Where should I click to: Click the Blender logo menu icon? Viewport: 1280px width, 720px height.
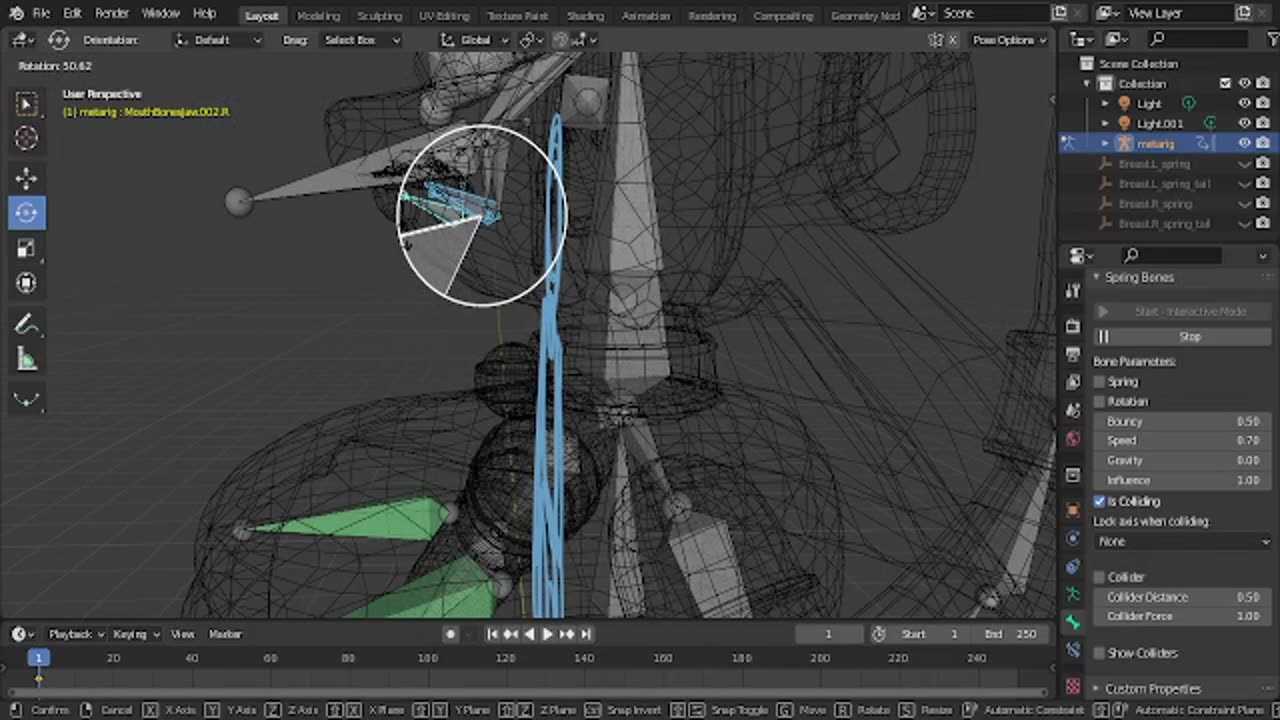tap(15, 14)
